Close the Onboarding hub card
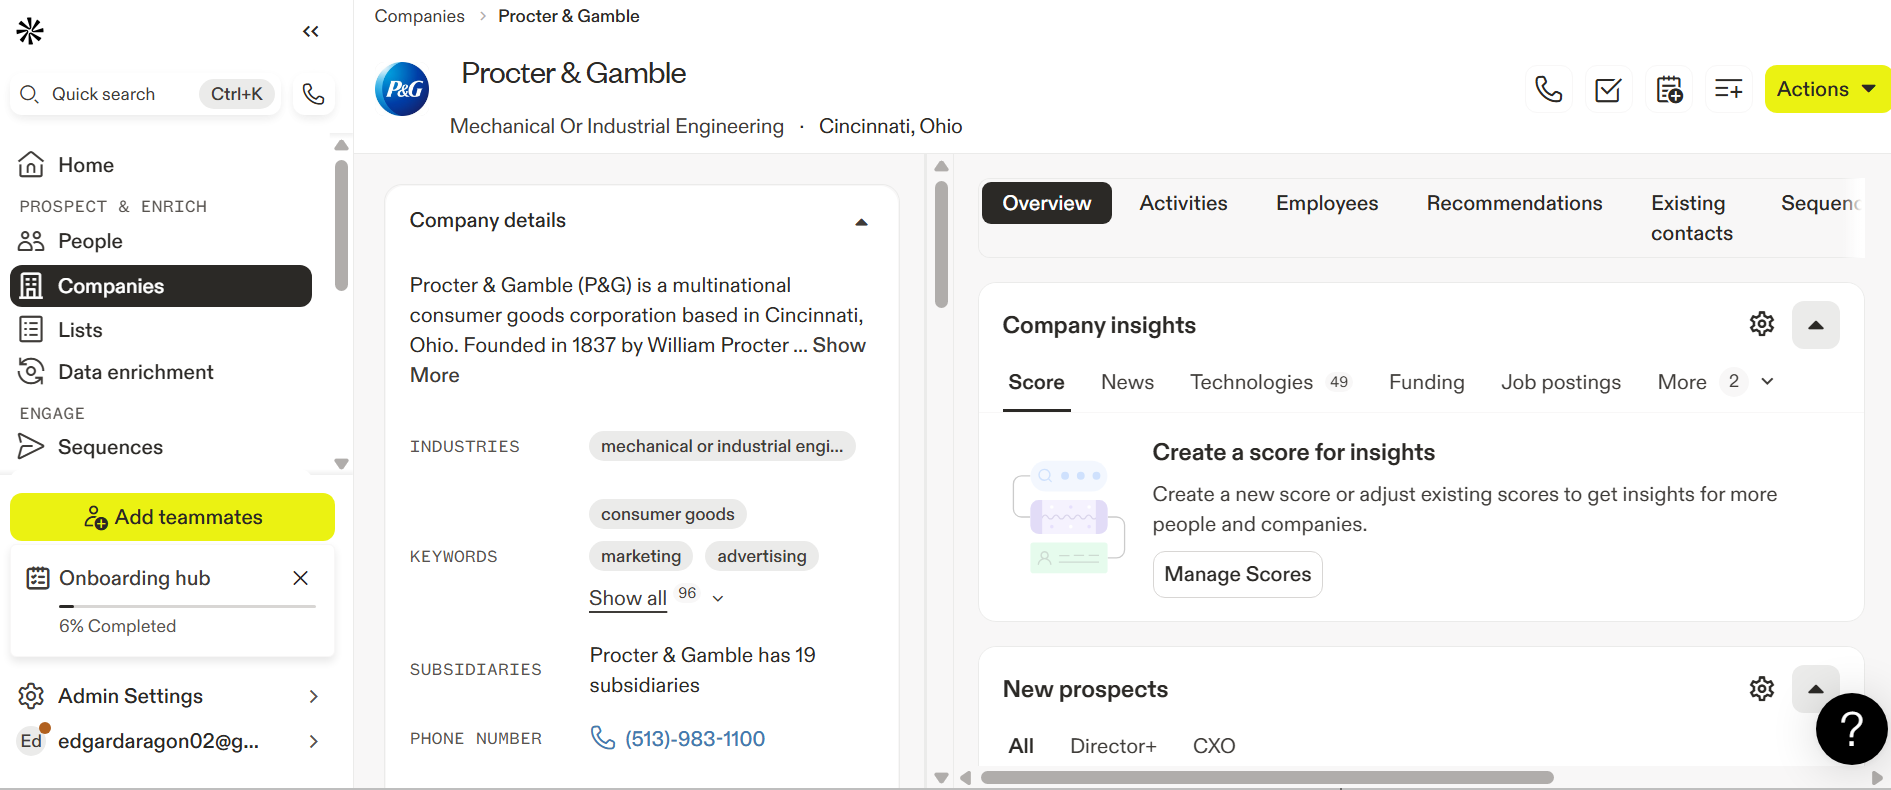This screenshot has height=790, width=1891. pos(300,578)
